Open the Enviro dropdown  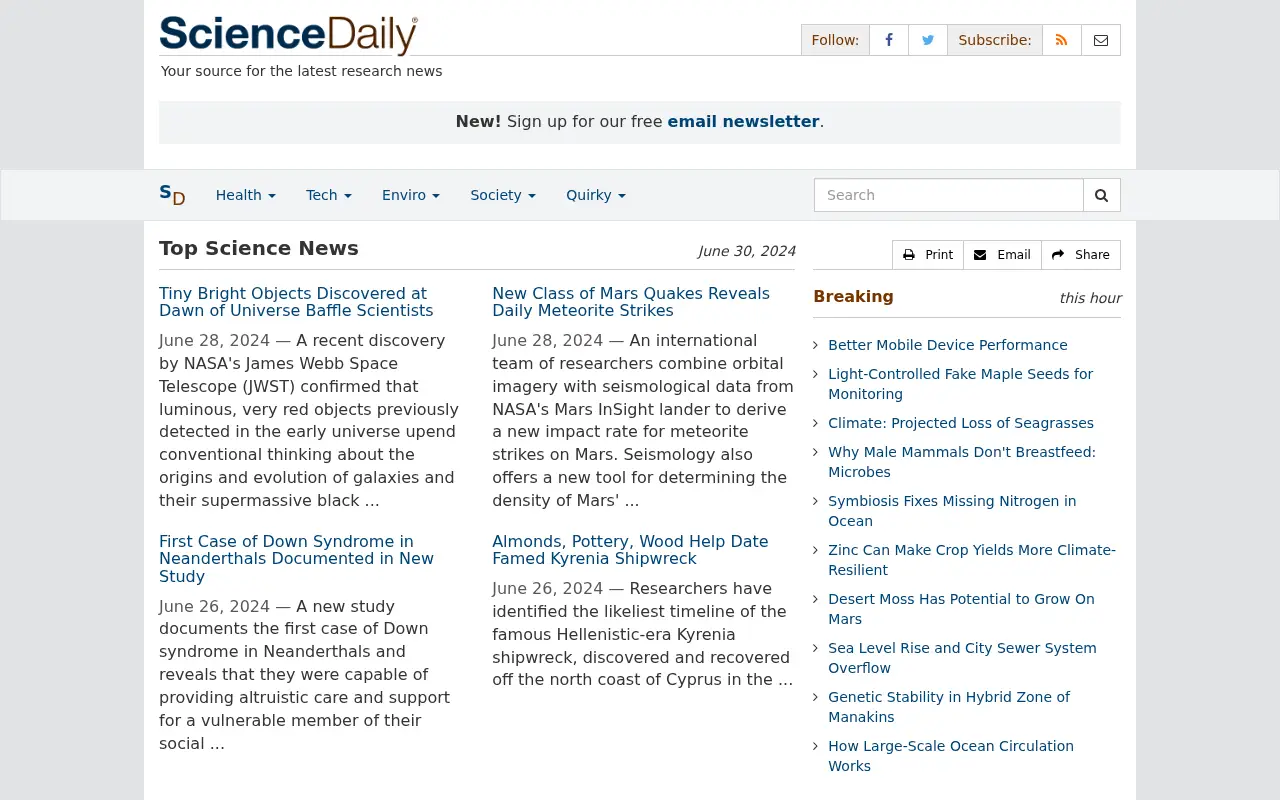(411, 195)
